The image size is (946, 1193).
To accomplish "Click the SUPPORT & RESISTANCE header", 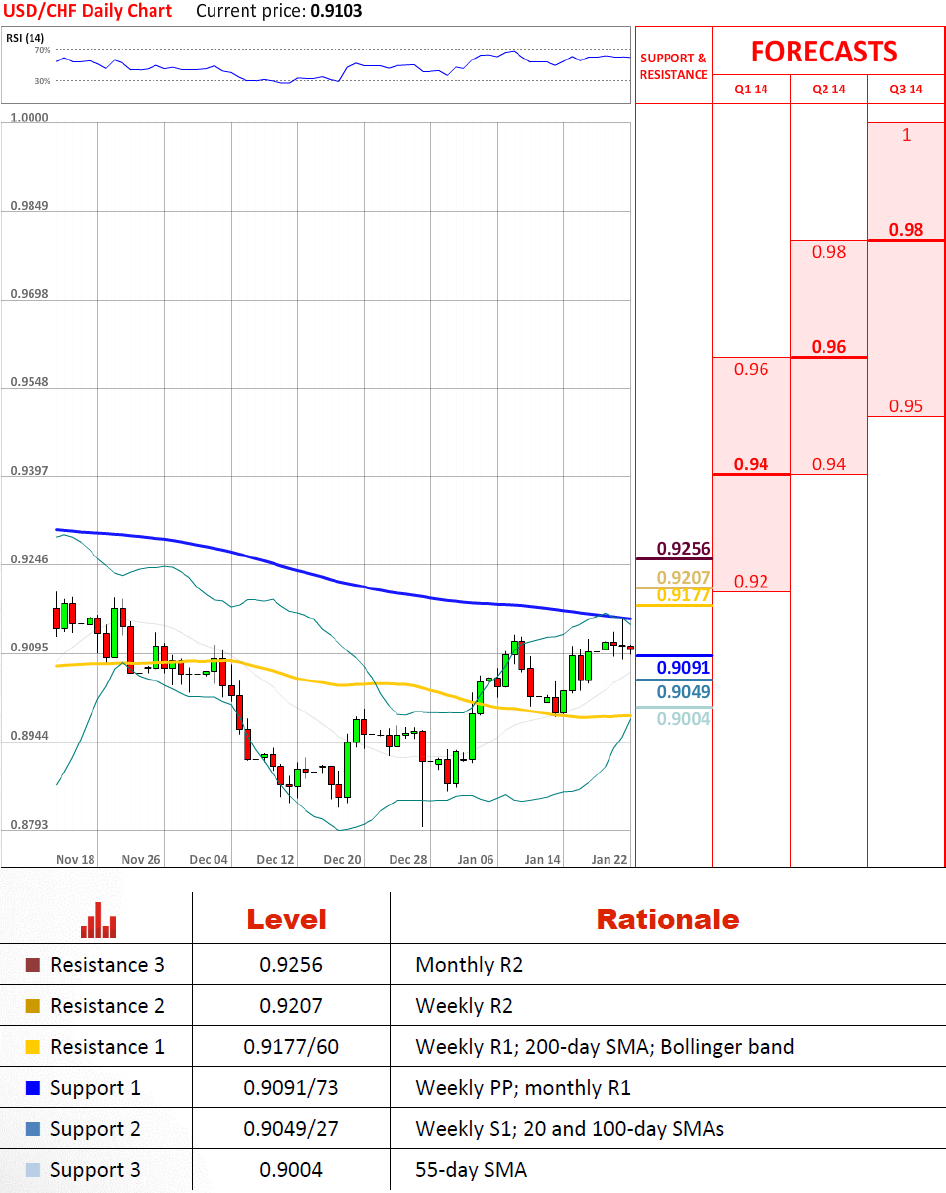I will [x=674, y=66].
